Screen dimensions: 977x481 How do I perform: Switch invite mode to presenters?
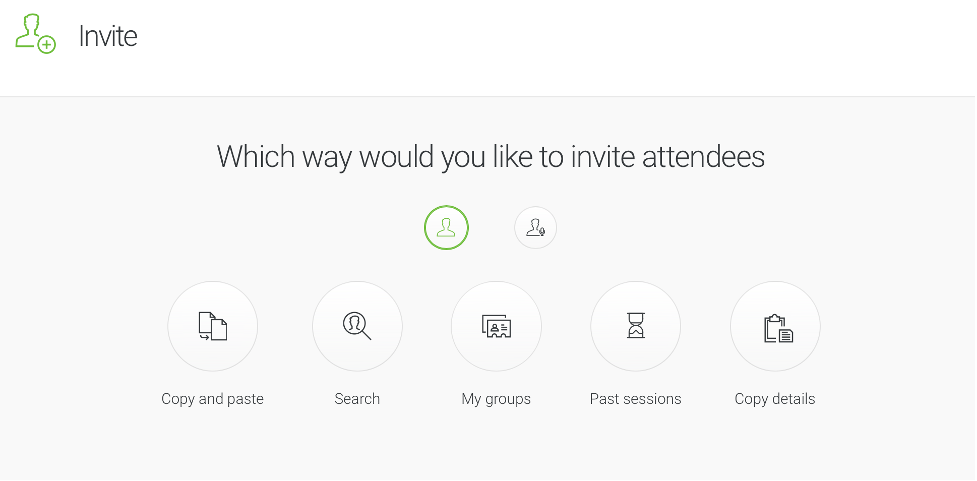[x=535, y=228]
